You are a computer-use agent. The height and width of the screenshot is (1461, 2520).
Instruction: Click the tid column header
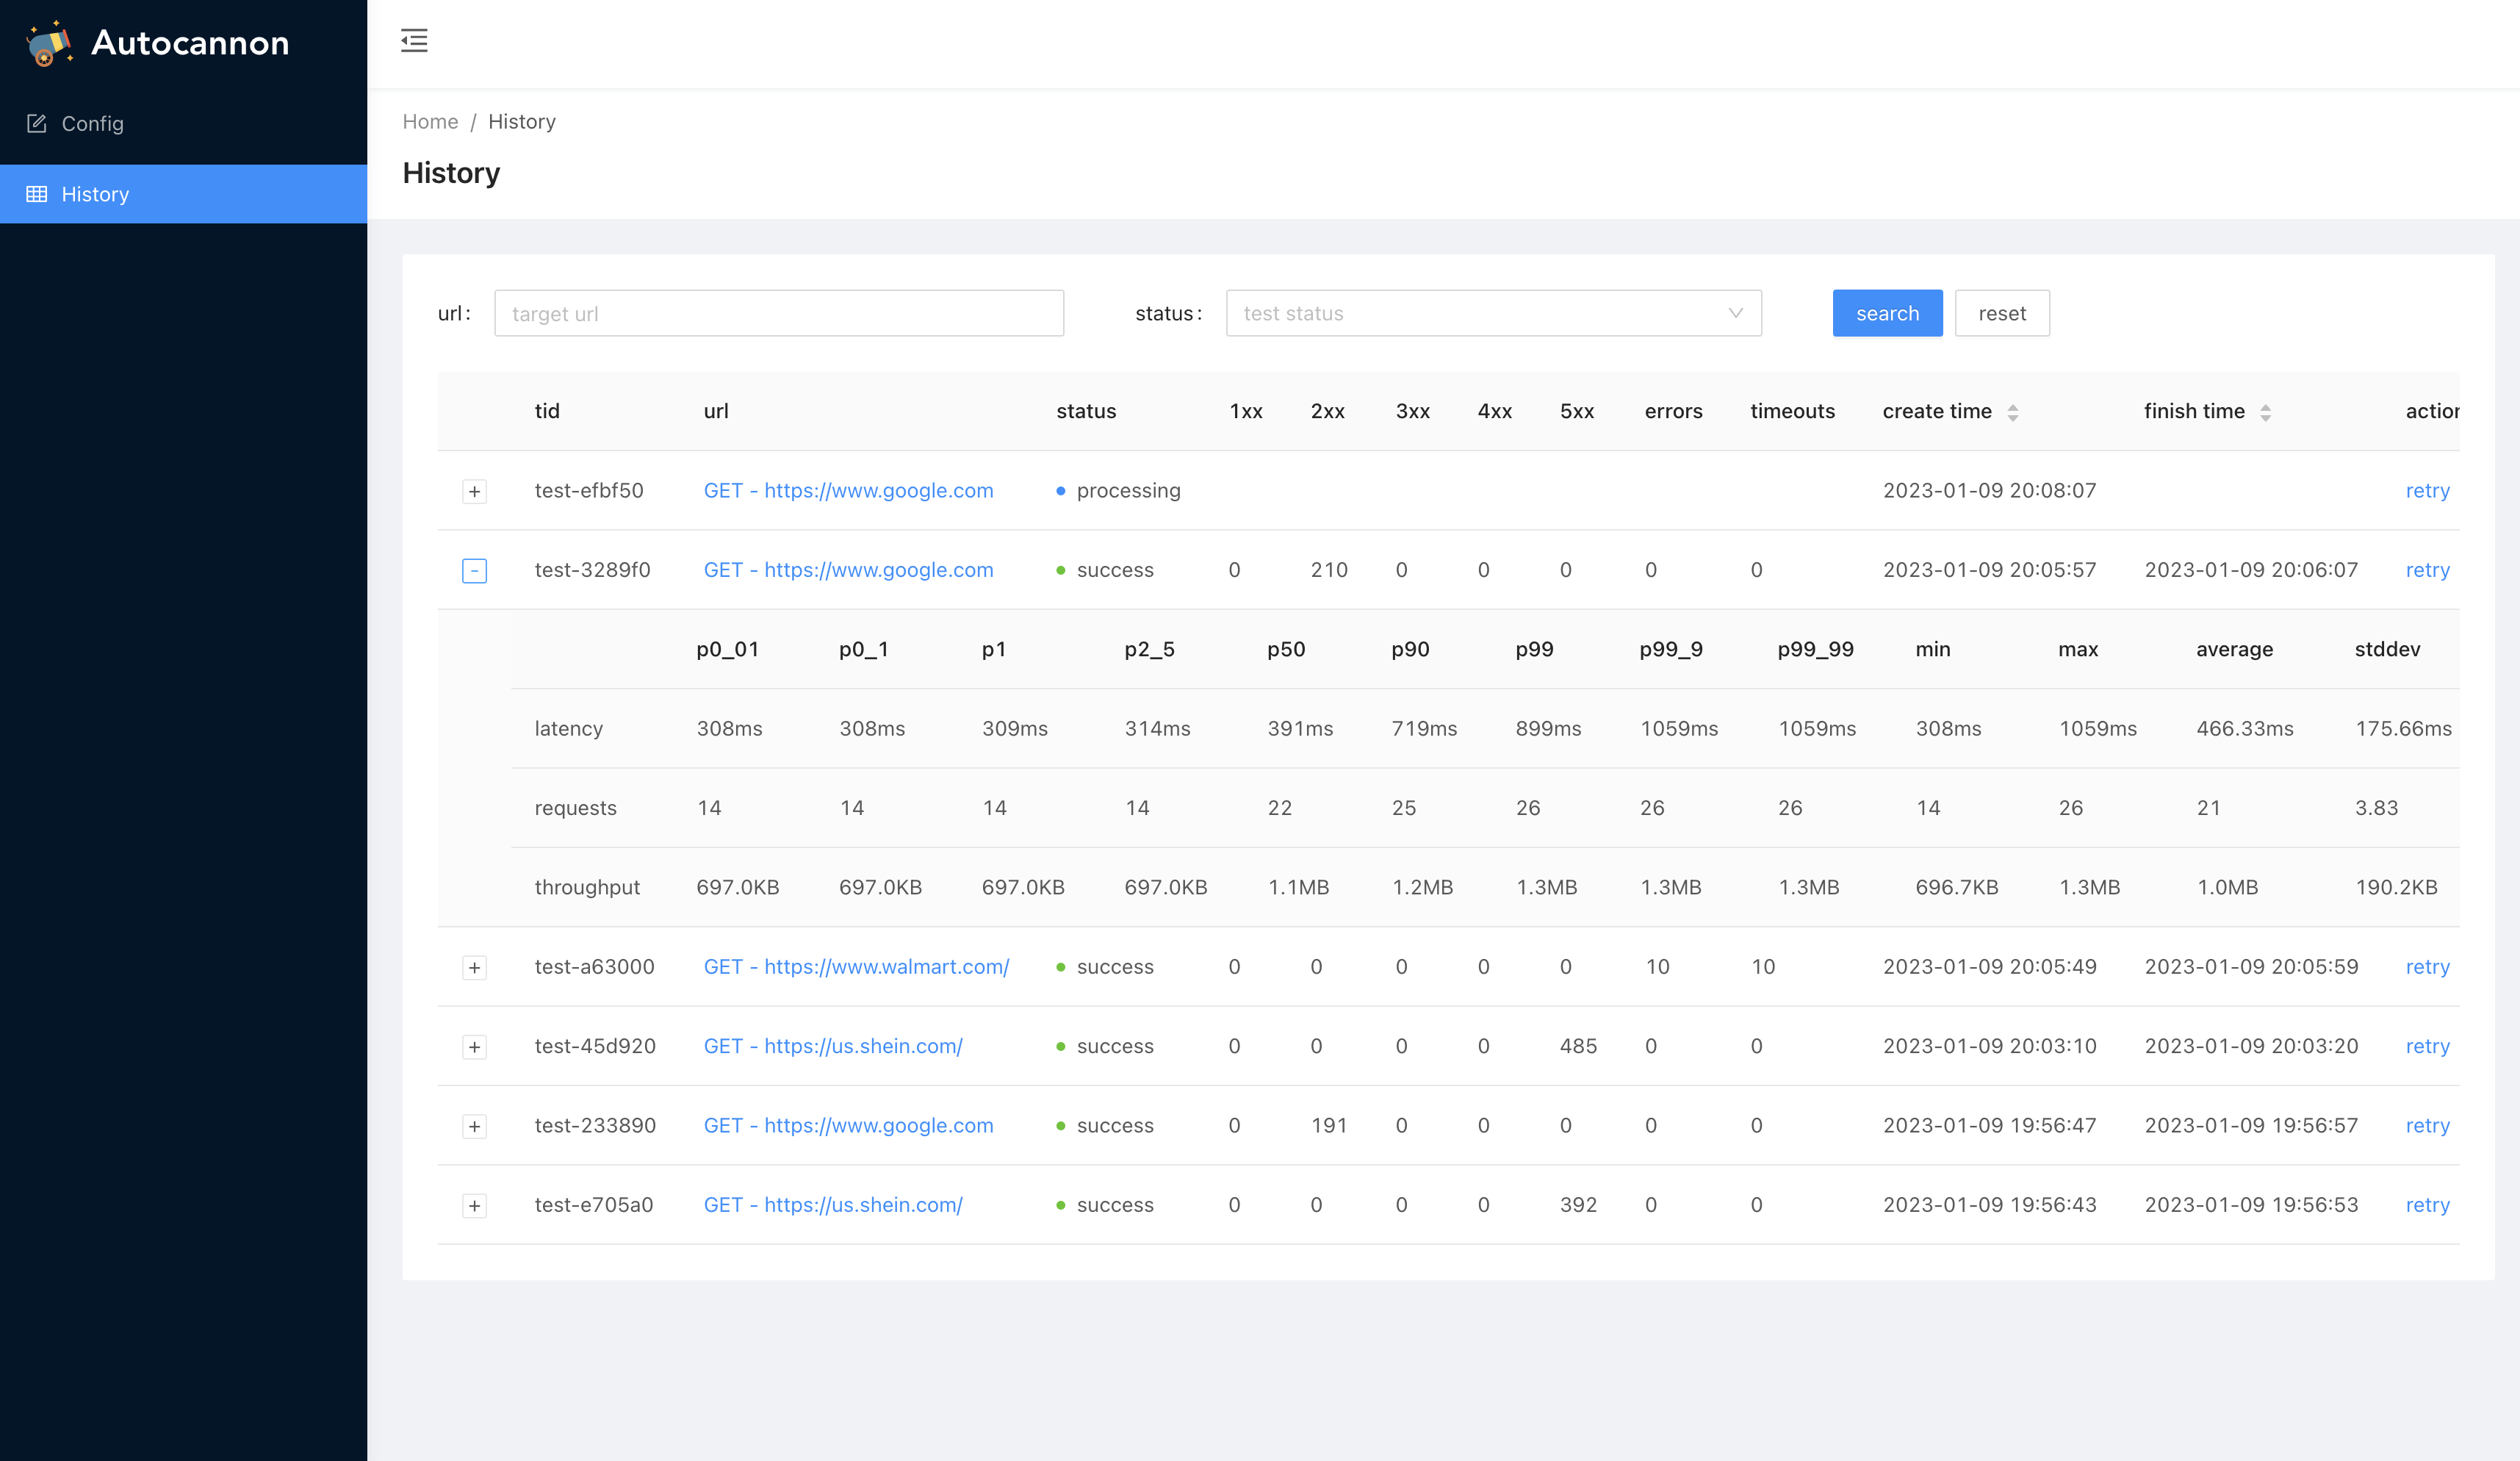547,411
